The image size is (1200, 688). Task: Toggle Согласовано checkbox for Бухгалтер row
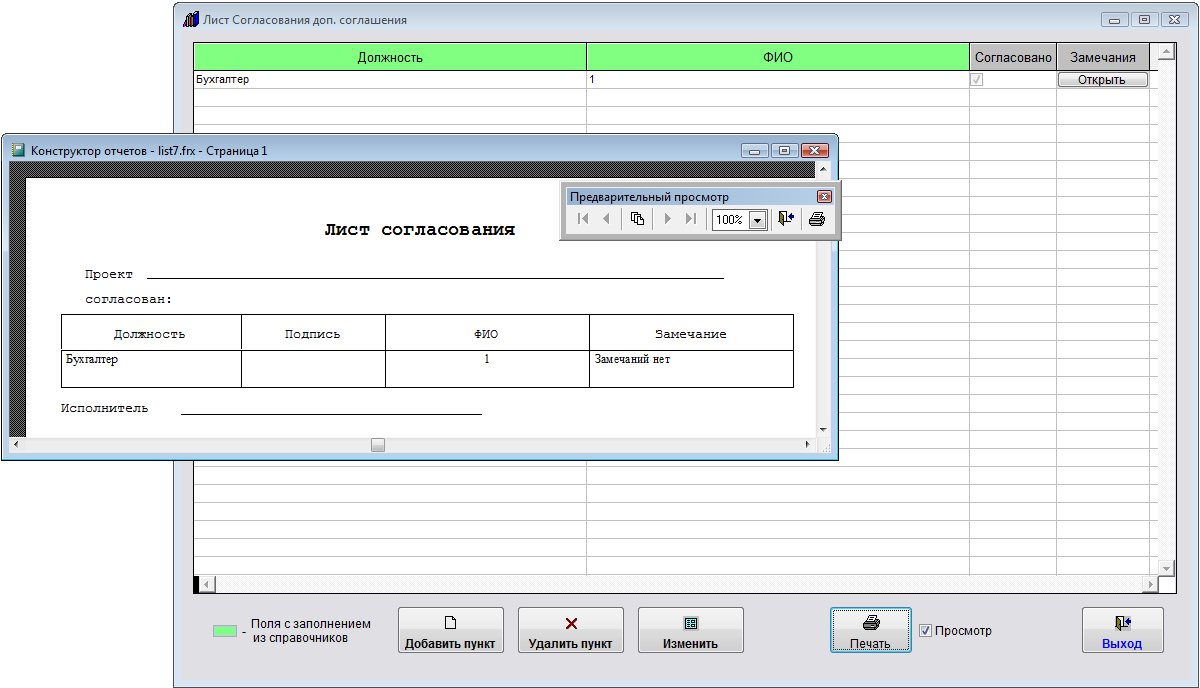(x=976, y=80)
